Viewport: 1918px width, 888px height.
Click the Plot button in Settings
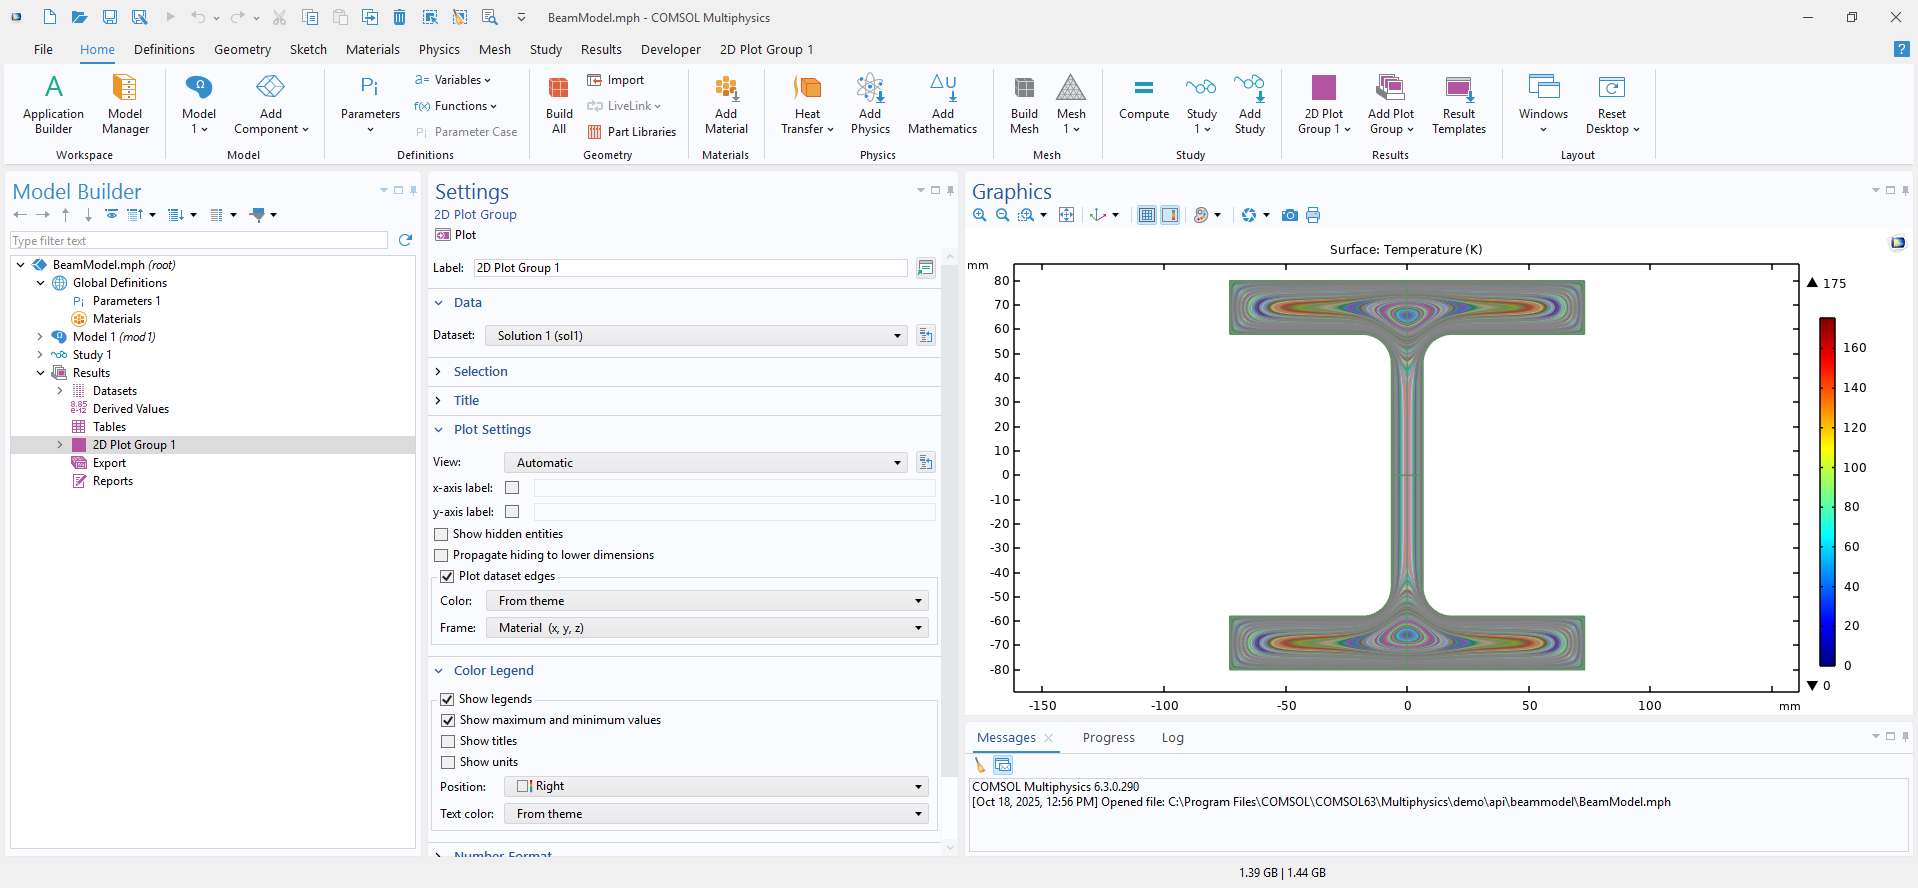[x=456, y=235]
